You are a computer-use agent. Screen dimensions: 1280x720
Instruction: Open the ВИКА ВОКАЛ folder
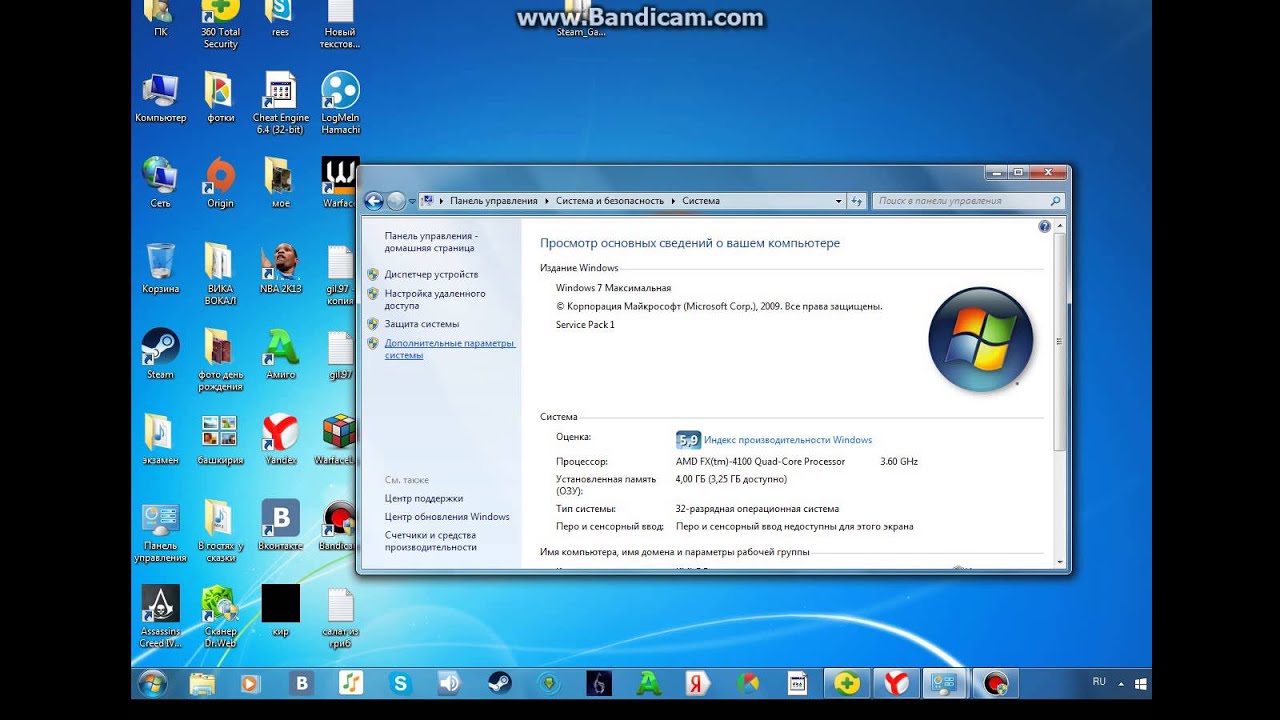[220, 274]
